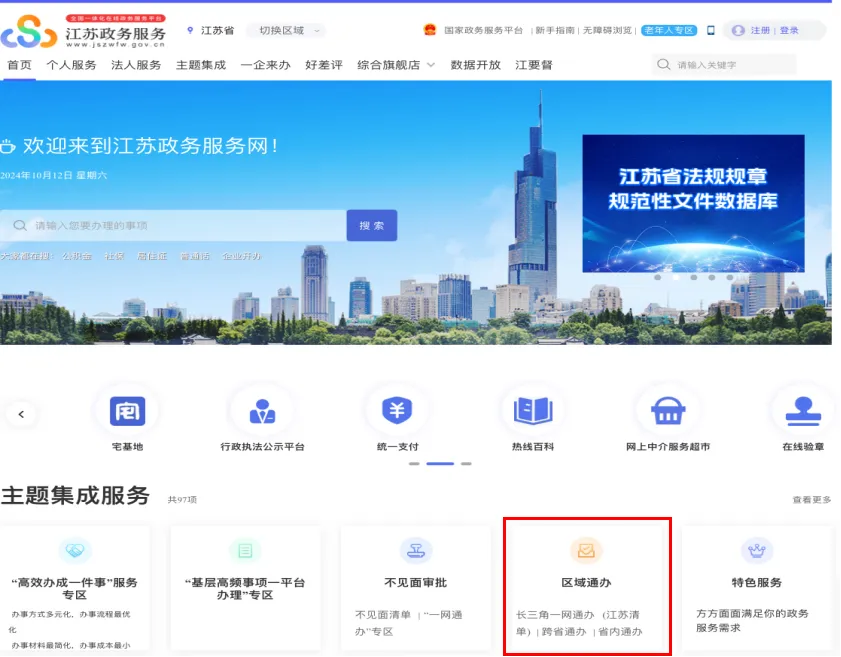Open the 热线百科 book icon
841x657 pixels.
point(533,411)
